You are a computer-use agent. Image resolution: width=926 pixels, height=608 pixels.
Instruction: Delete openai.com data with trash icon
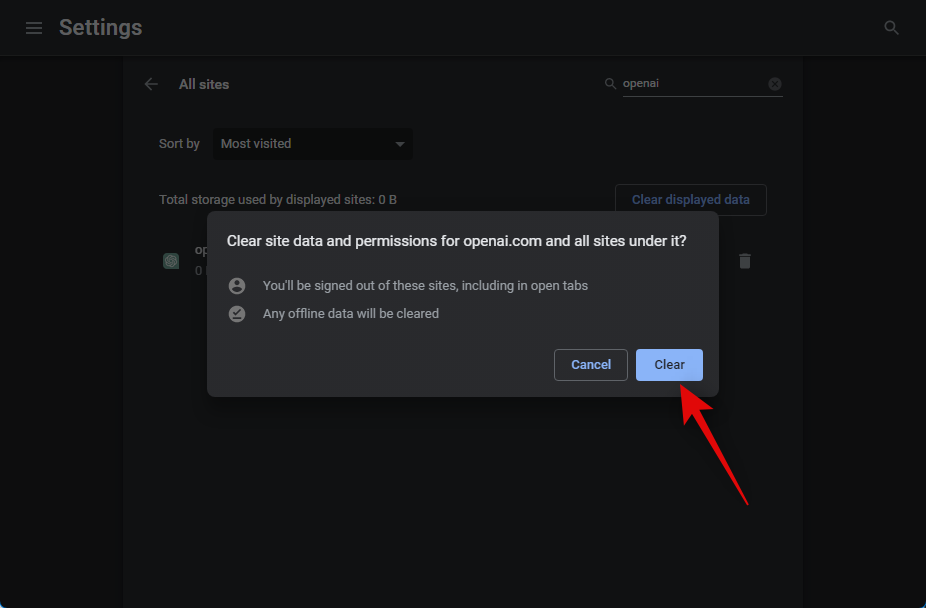(x=745, y=261)
